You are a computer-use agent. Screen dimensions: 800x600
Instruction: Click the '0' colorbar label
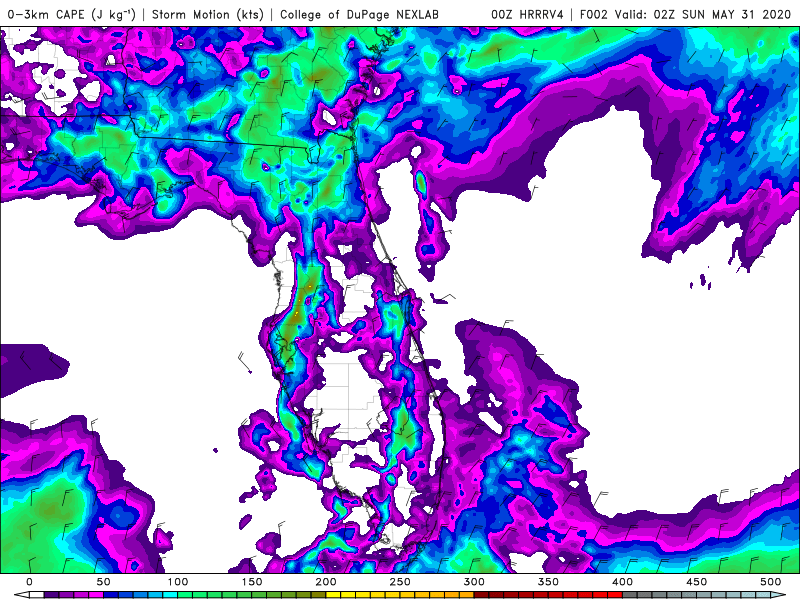[x=29, y=582]
